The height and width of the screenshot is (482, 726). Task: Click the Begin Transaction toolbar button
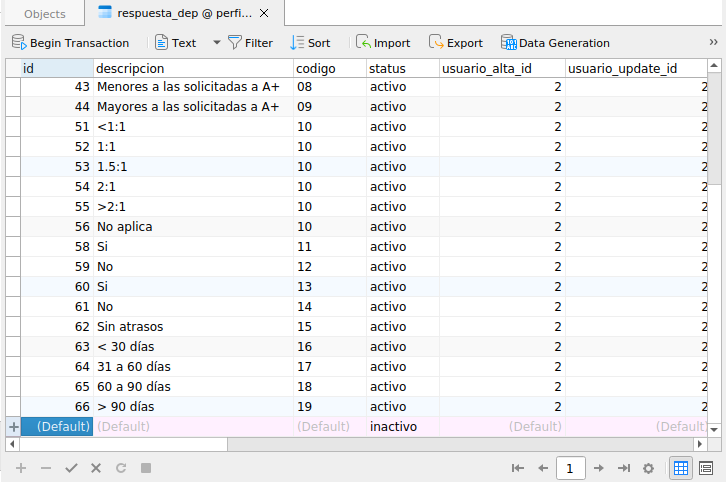(x=70, y=43)
